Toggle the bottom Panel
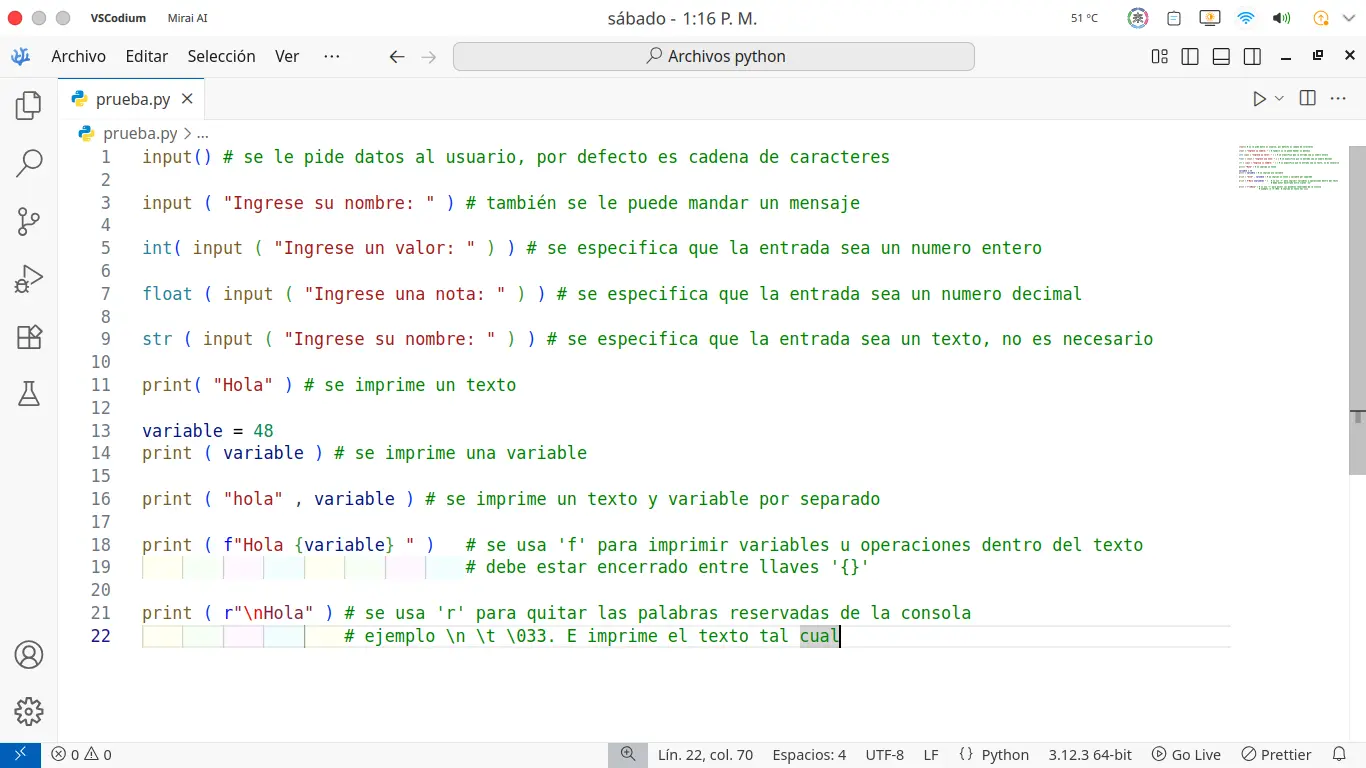The image size is (1366, 768). click(x=1221, y=57)
